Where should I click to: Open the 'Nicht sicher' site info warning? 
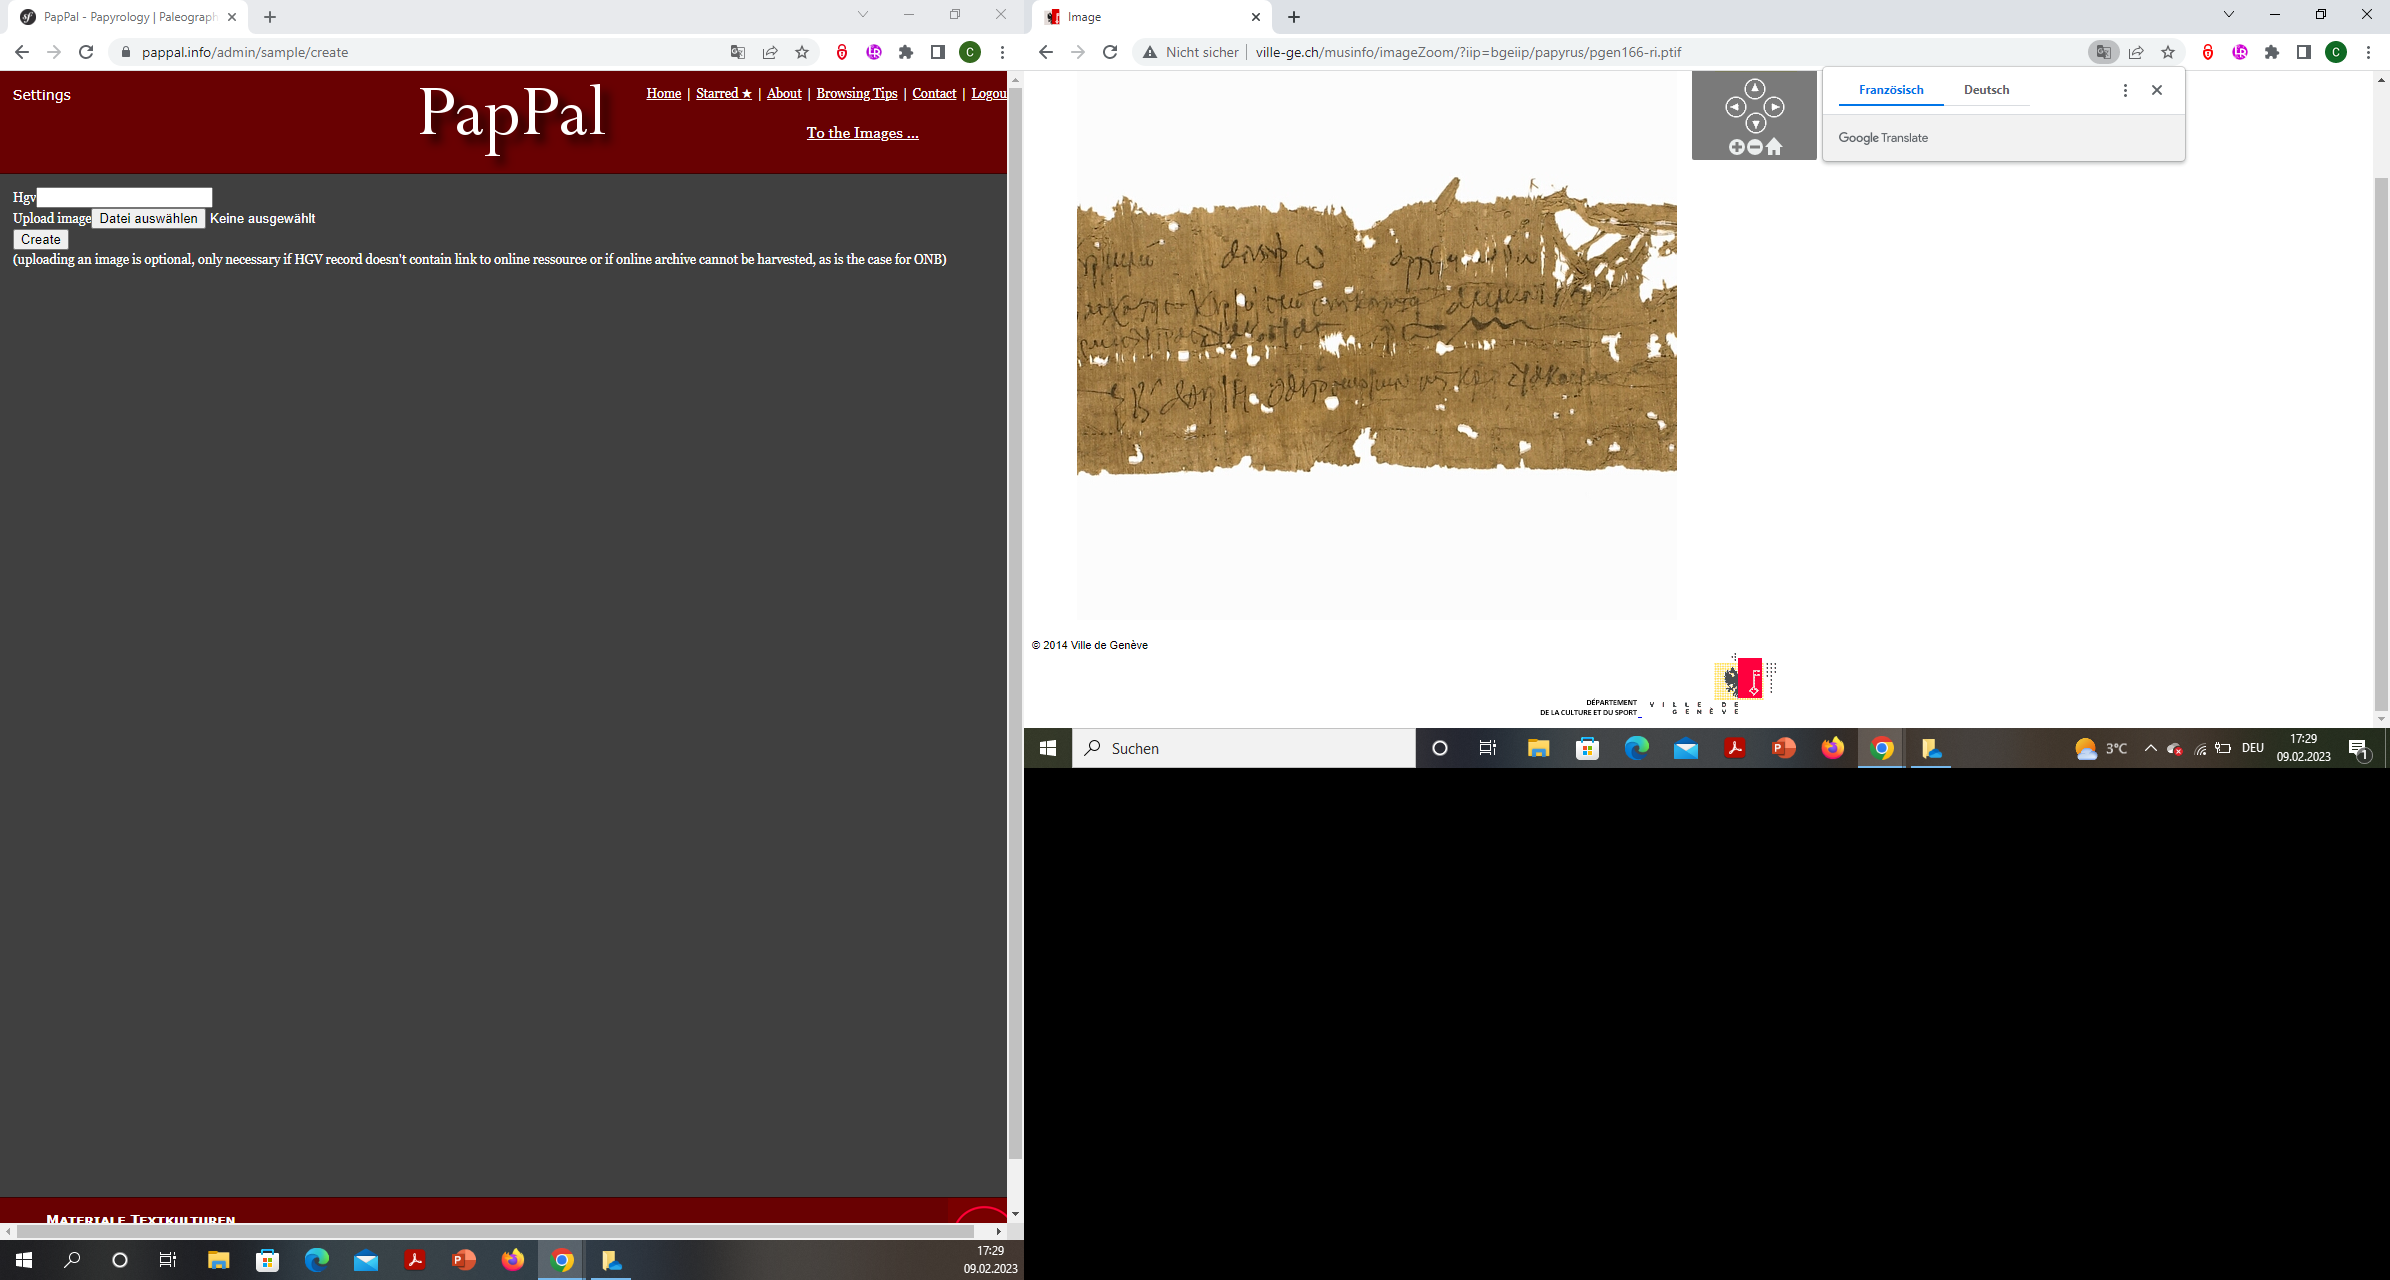tap(1191, 52)
